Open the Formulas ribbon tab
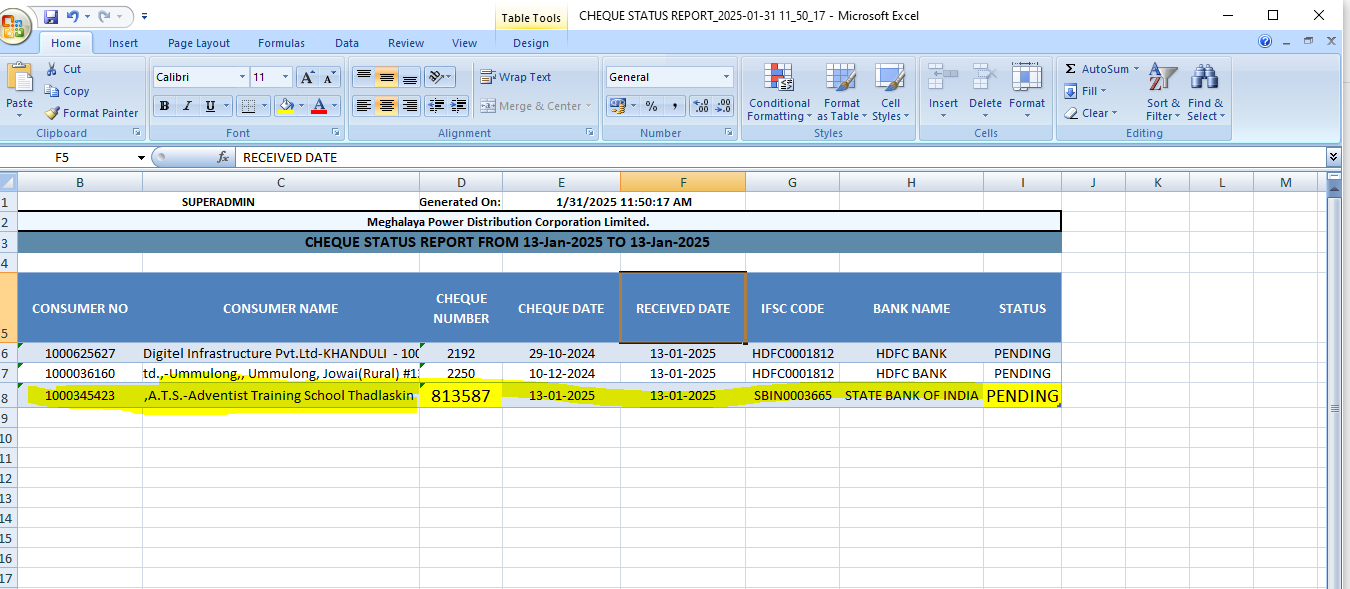The image size is (1350, 589). 281,43
